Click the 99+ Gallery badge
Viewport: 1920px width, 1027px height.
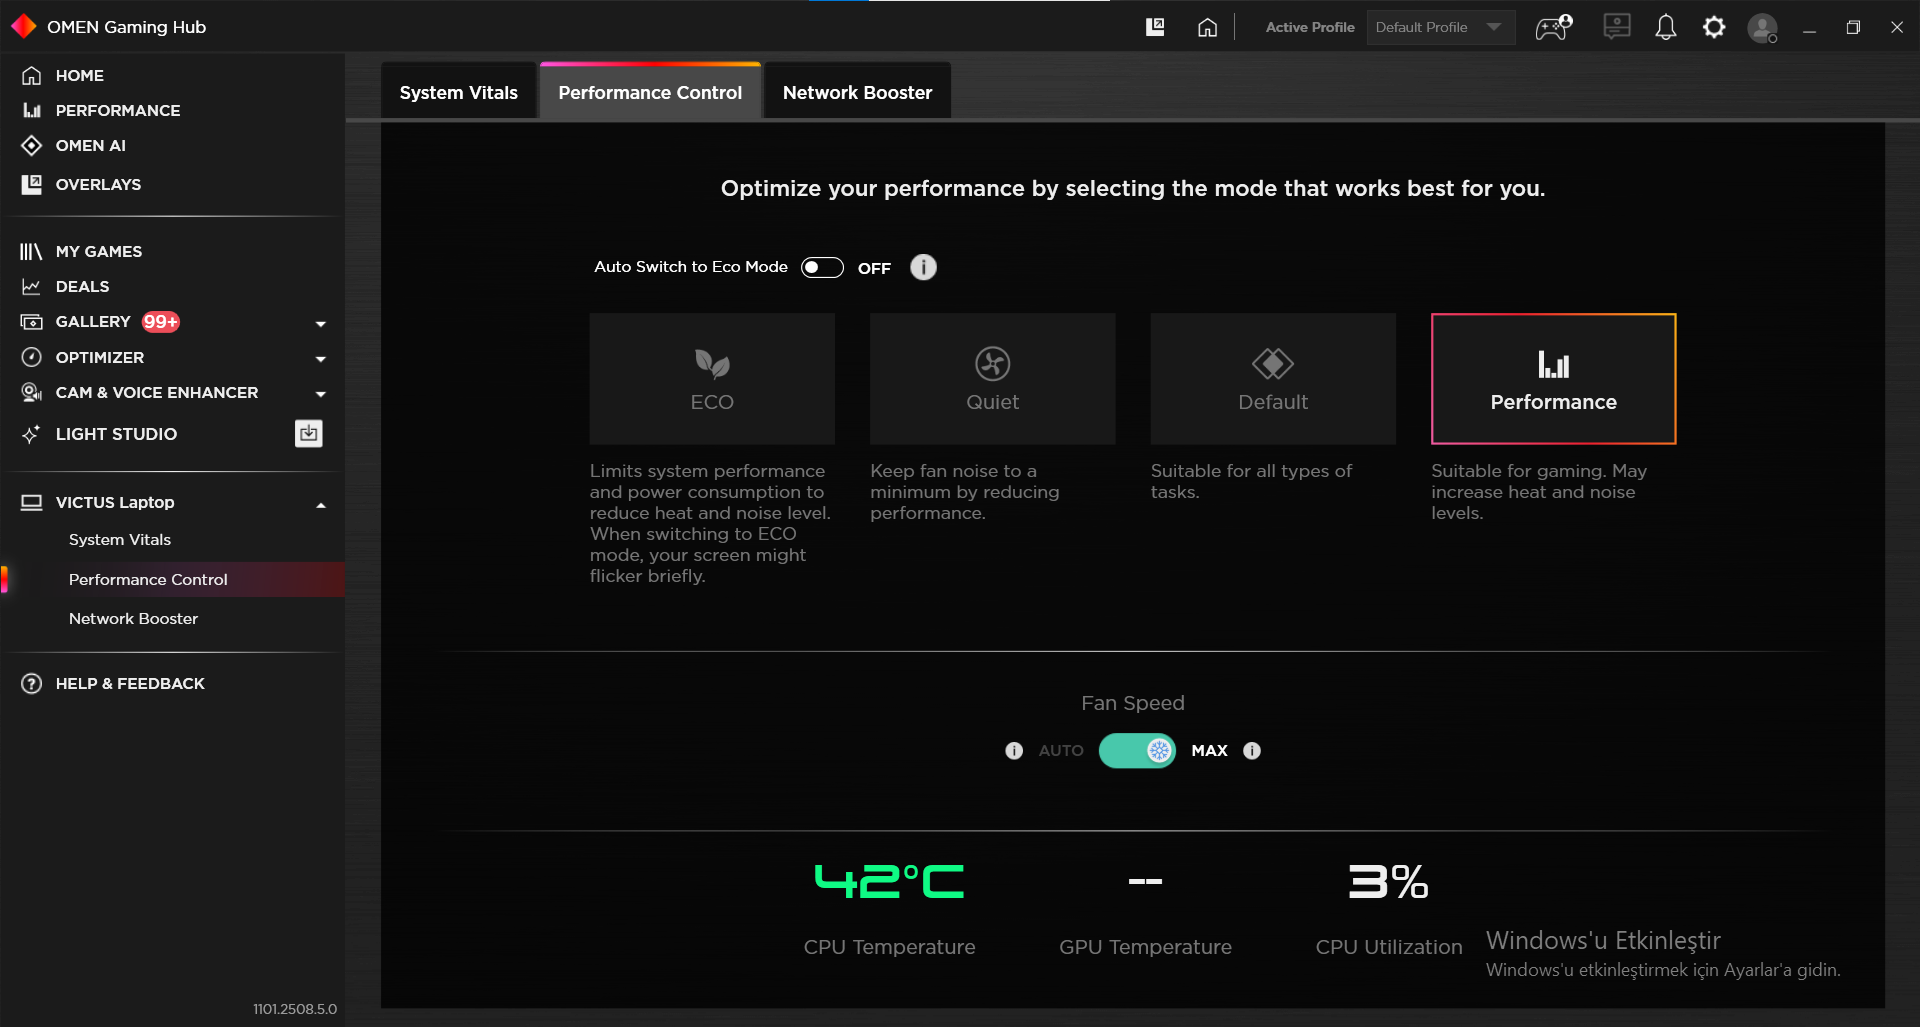160,321
